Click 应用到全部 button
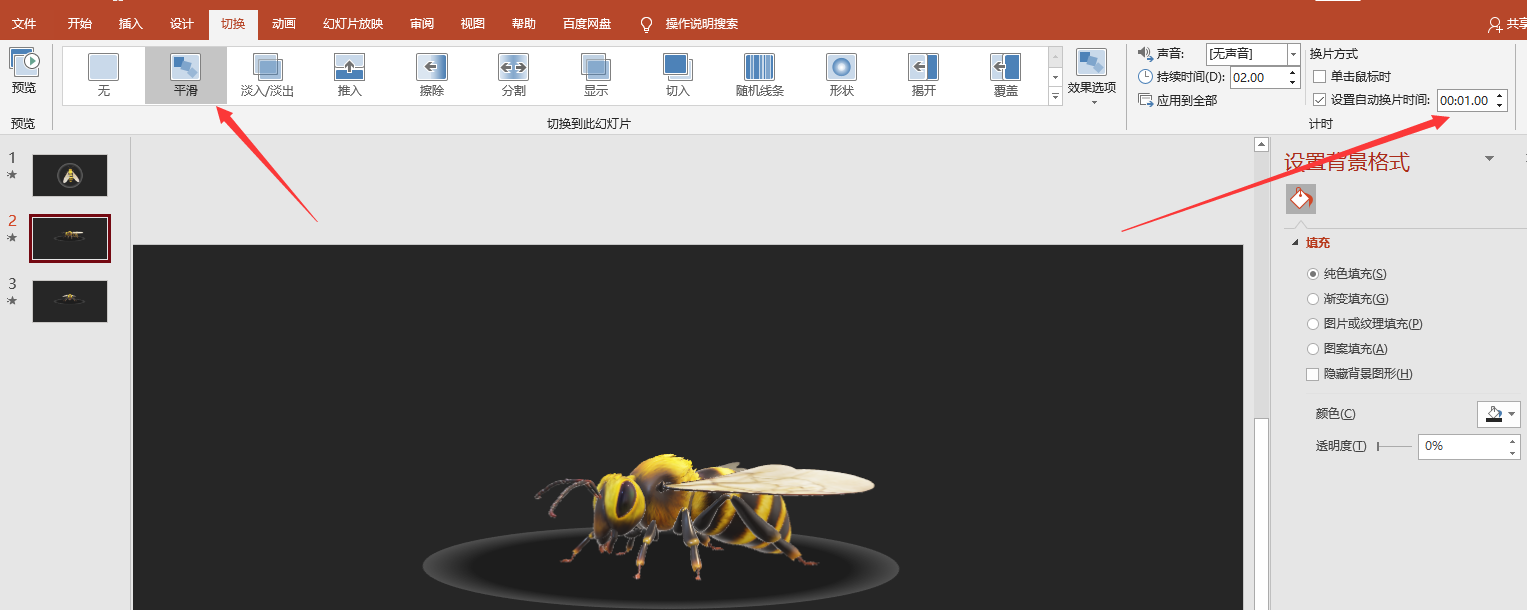 [x=1178, y=100]
